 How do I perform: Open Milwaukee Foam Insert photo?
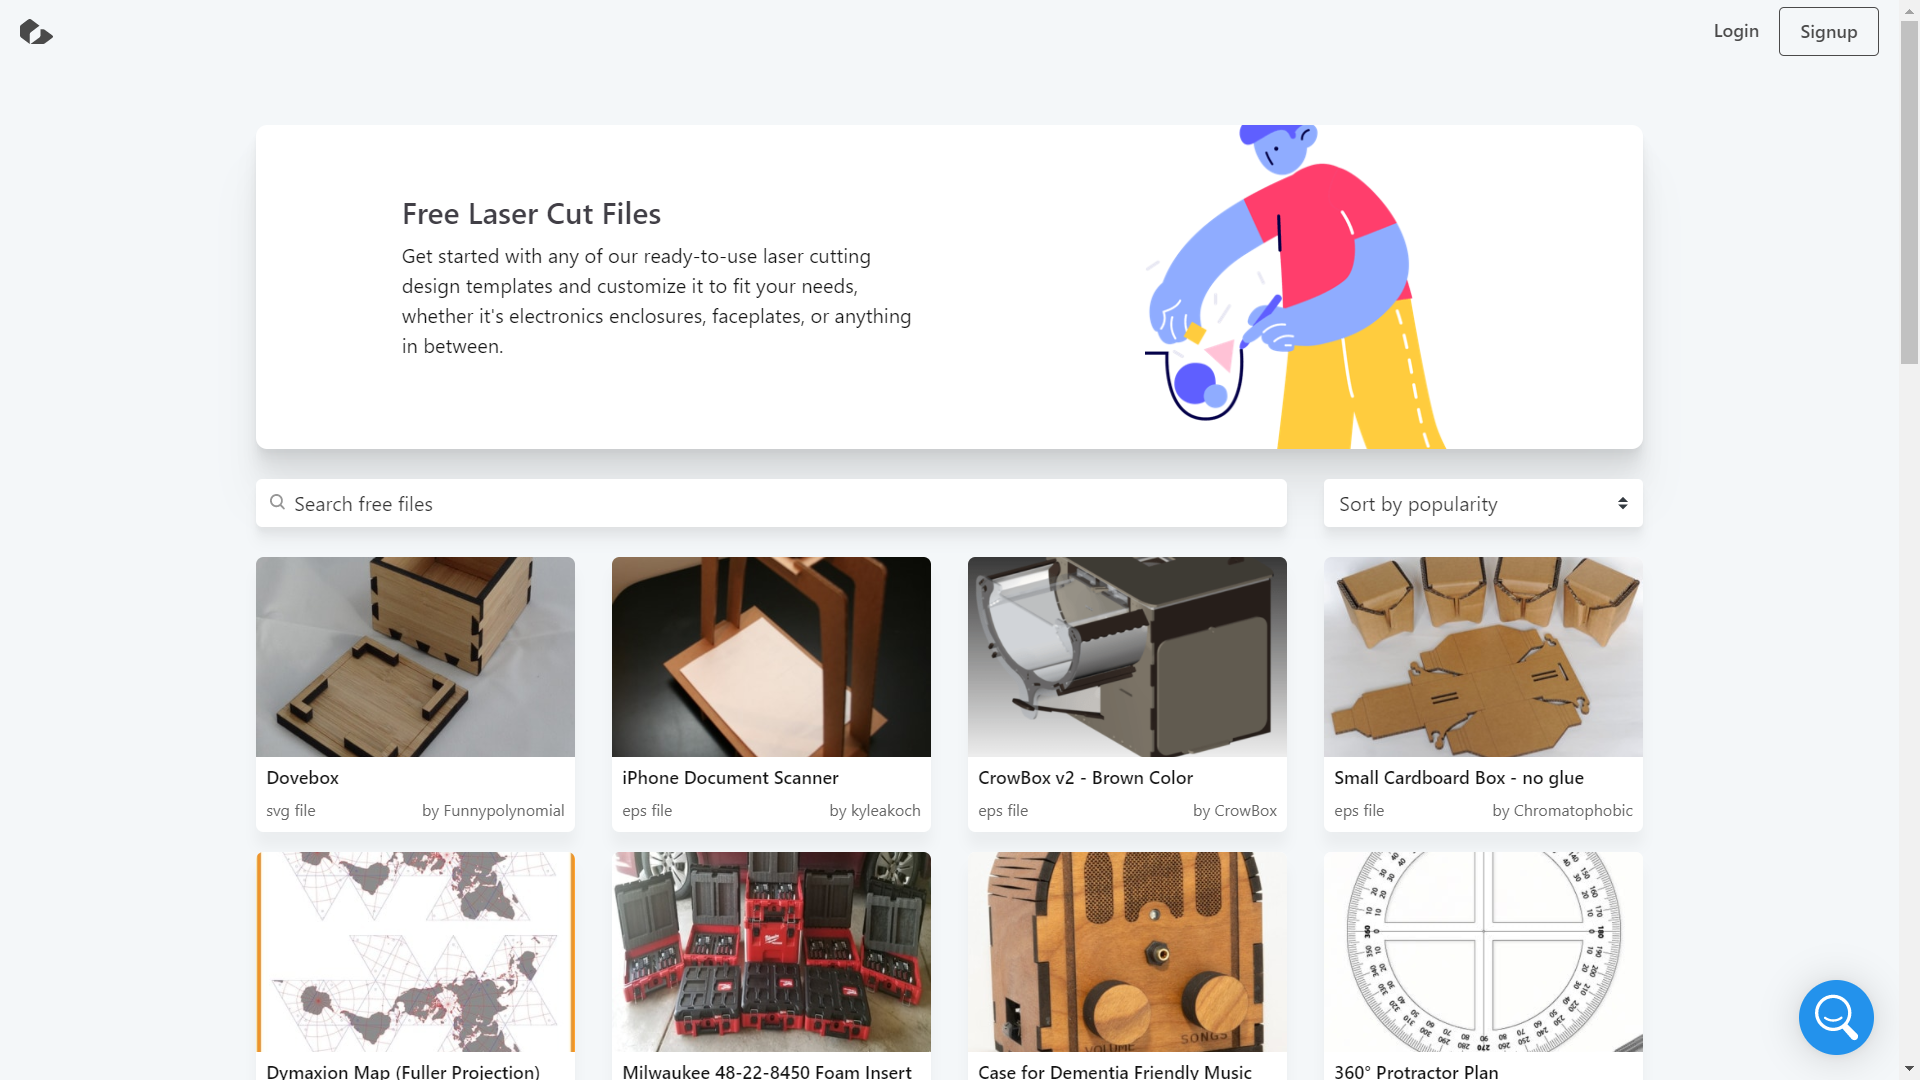click(771, 951)
